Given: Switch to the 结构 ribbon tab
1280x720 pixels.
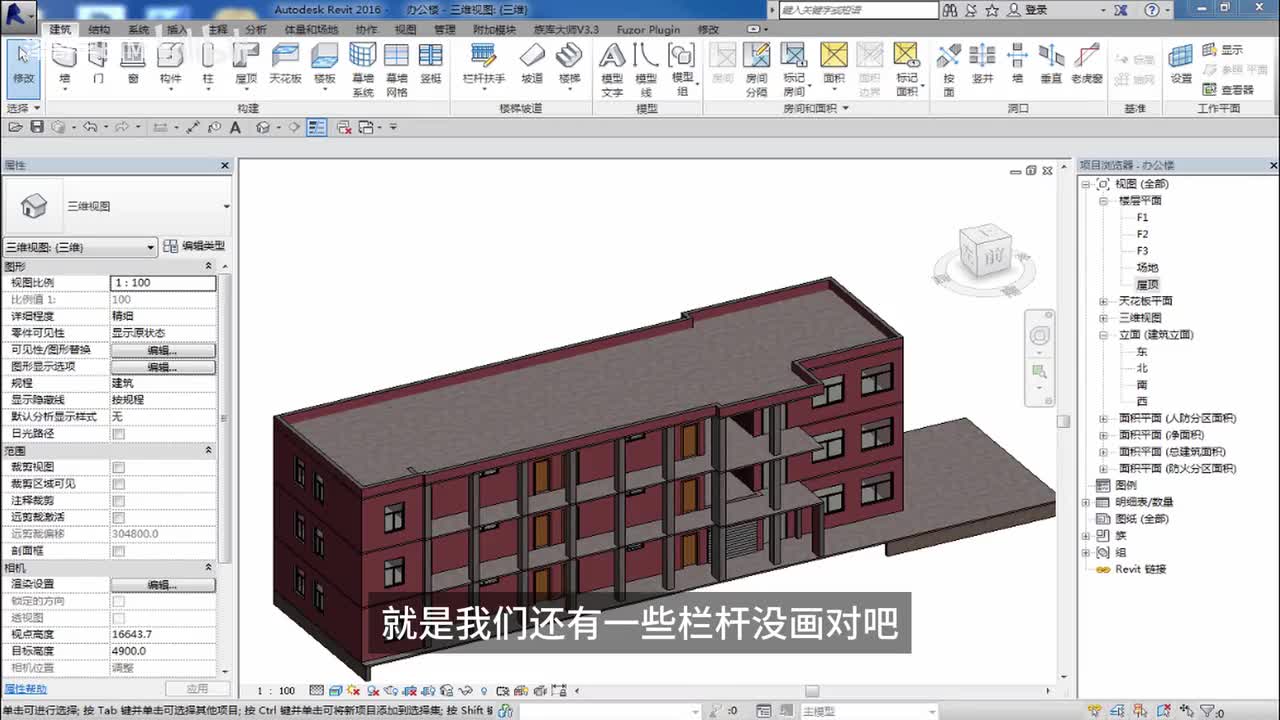Looking at the screenshot, I should coord(99,30).
